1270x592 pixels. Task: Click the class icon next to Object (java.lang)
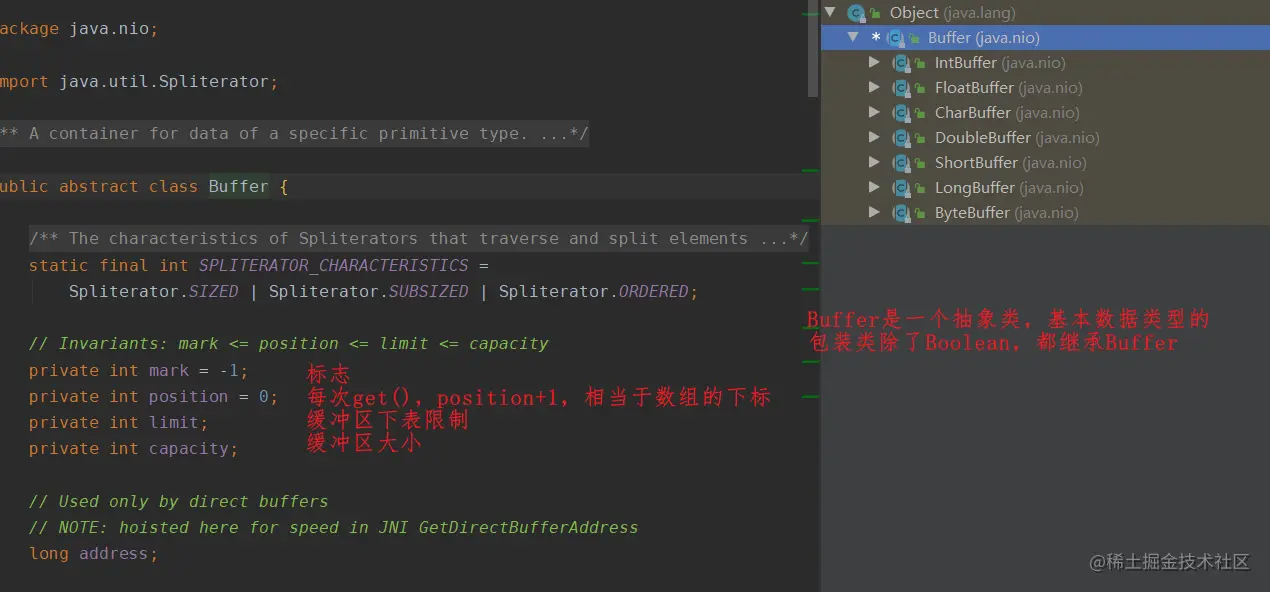click(x=855, y=13)
